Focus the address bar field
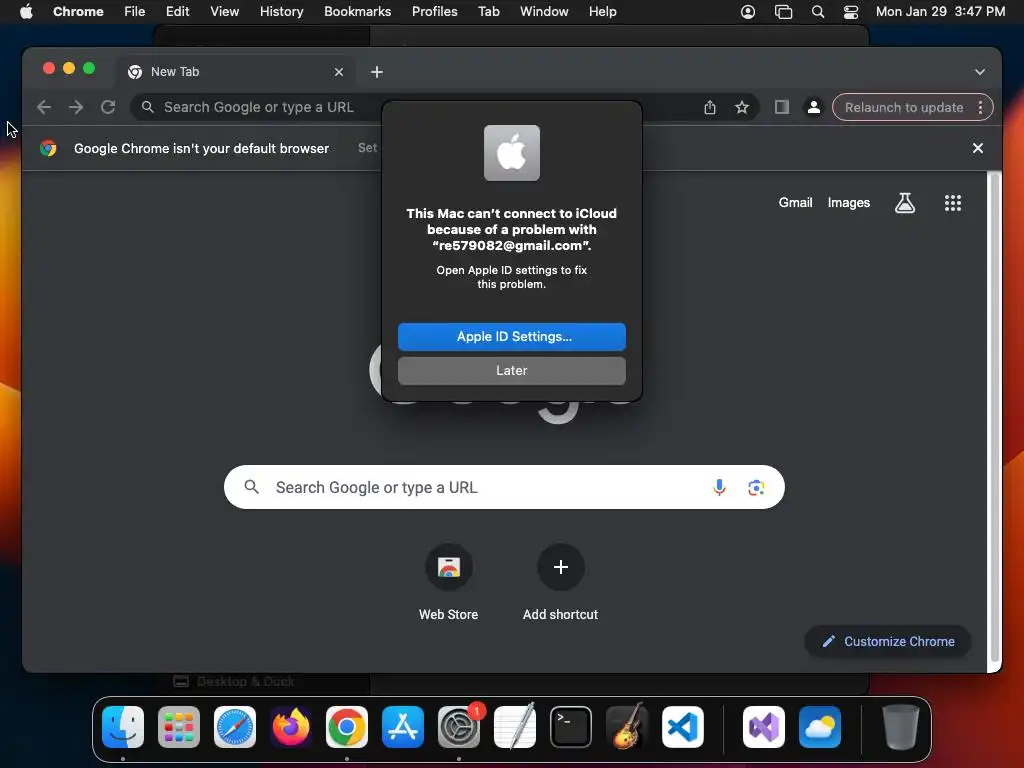The image size is (1024, 768). 444,107
